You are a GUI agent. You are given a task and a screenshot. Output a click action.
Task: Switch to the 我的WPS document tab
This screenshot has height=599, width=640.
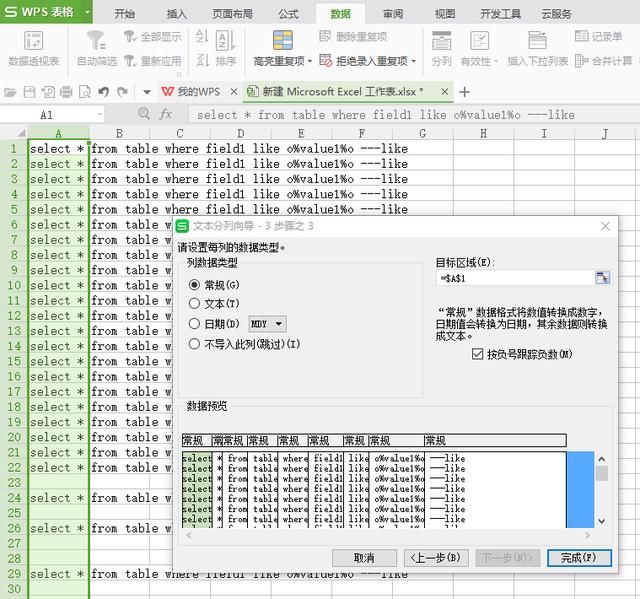199,92
